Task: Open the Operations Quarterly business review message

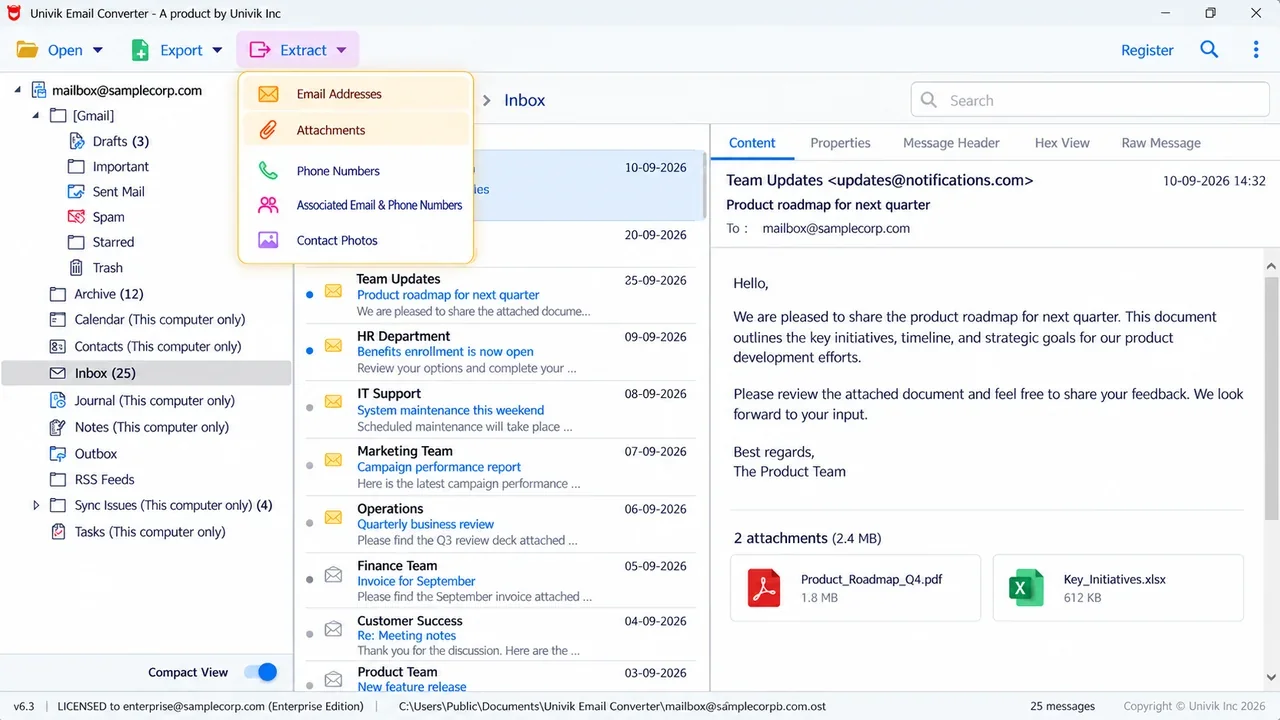Action: tap(500, 524)
